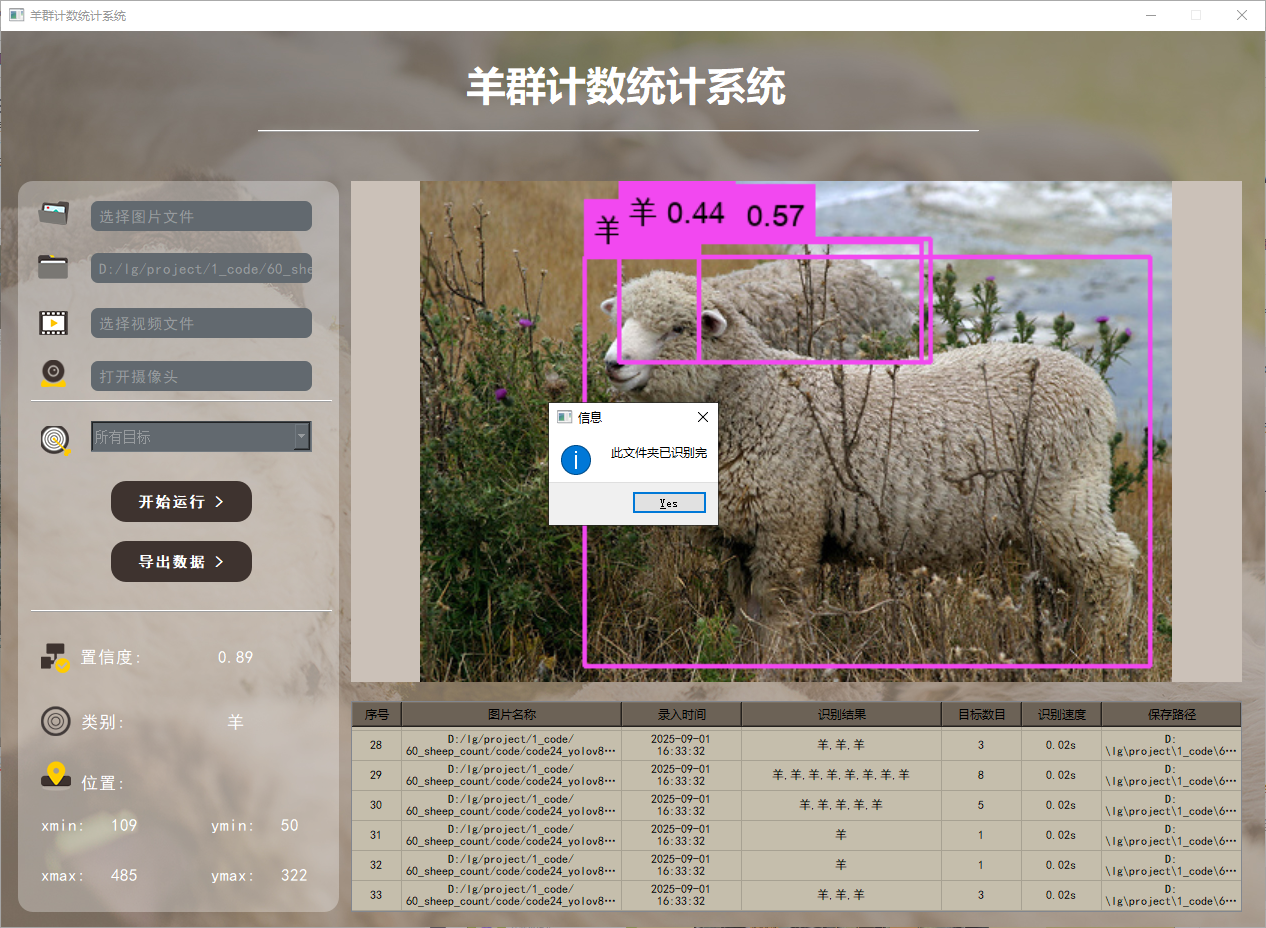The width and height of the screenshot is (1266, 928).
Task: Click the folder path D:/lg/project field
Action: 201,268
